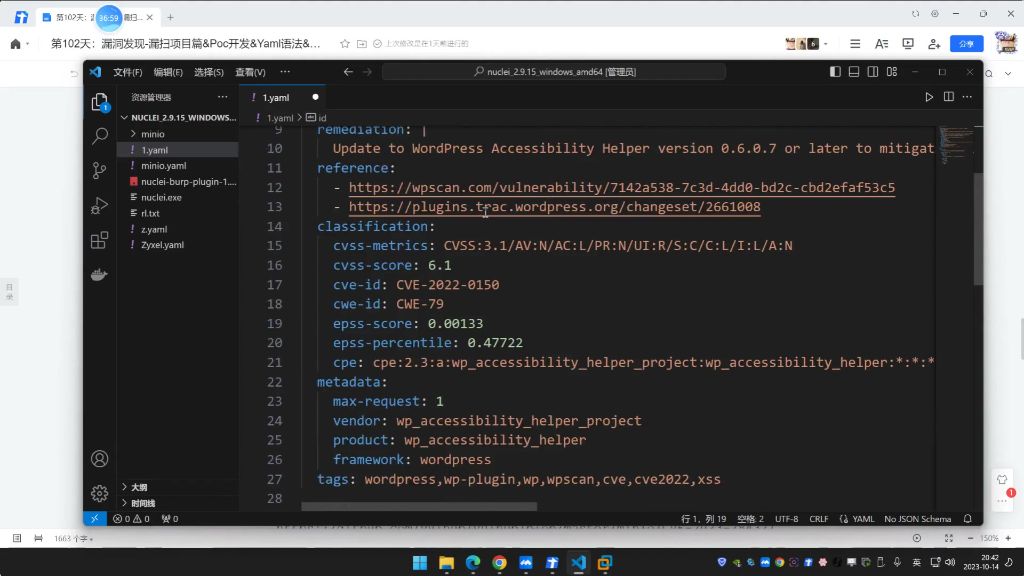
Task: Select nuclei.exe in the file explorer
Action: [x=178, y=197]
